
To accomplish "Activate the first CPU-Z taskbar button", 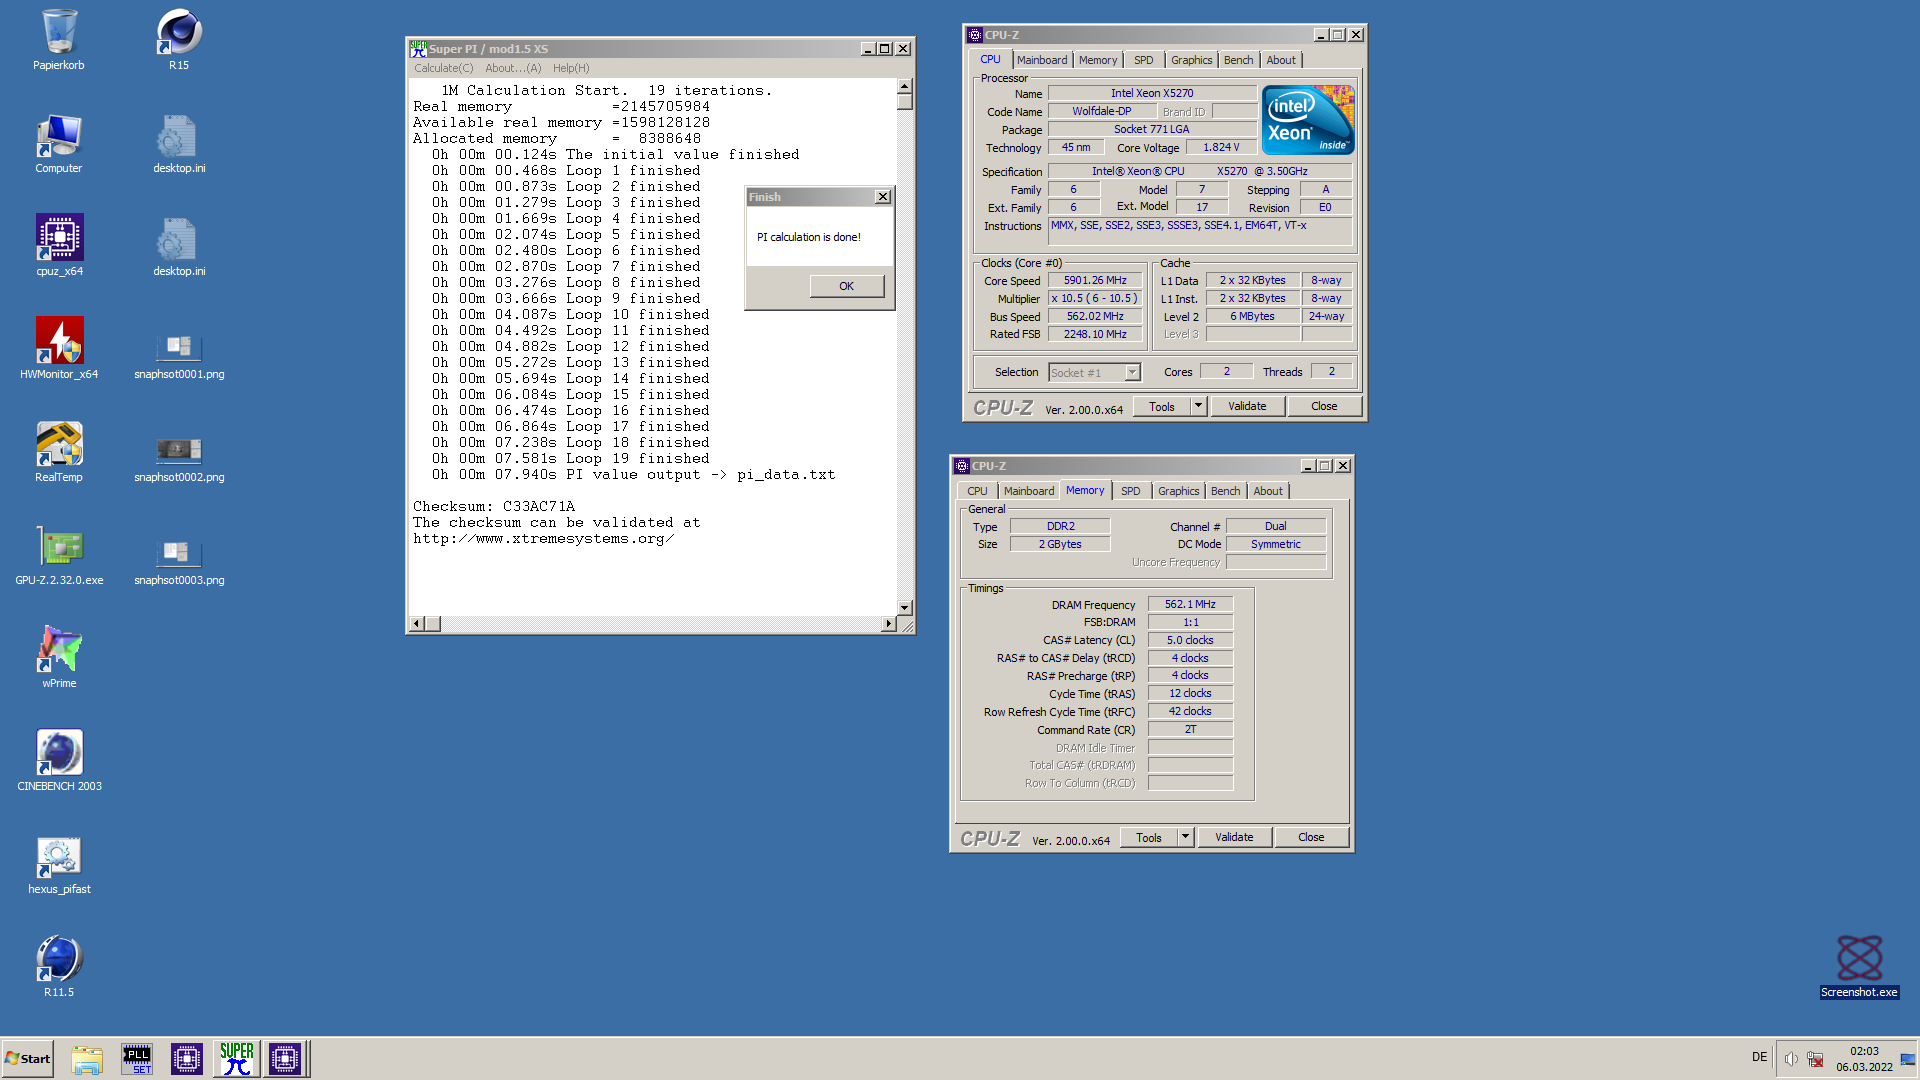I will tap(187, 1059).
